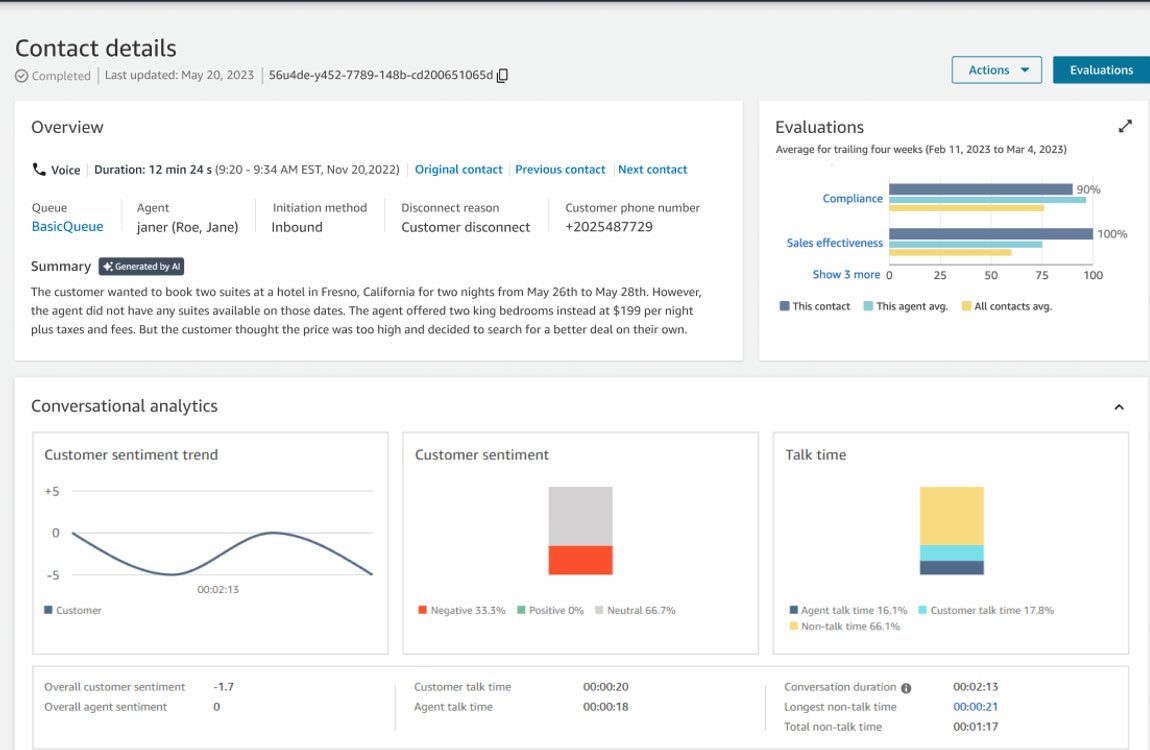Open the Evaluations panel fullscreen expand icon

[x=1125, y=126]
